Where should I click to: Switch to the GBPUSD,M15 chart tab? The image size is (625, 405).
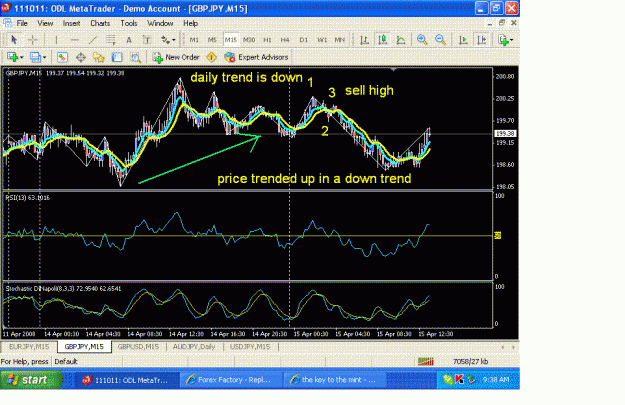pyautogui.click(x=138, y=347)
